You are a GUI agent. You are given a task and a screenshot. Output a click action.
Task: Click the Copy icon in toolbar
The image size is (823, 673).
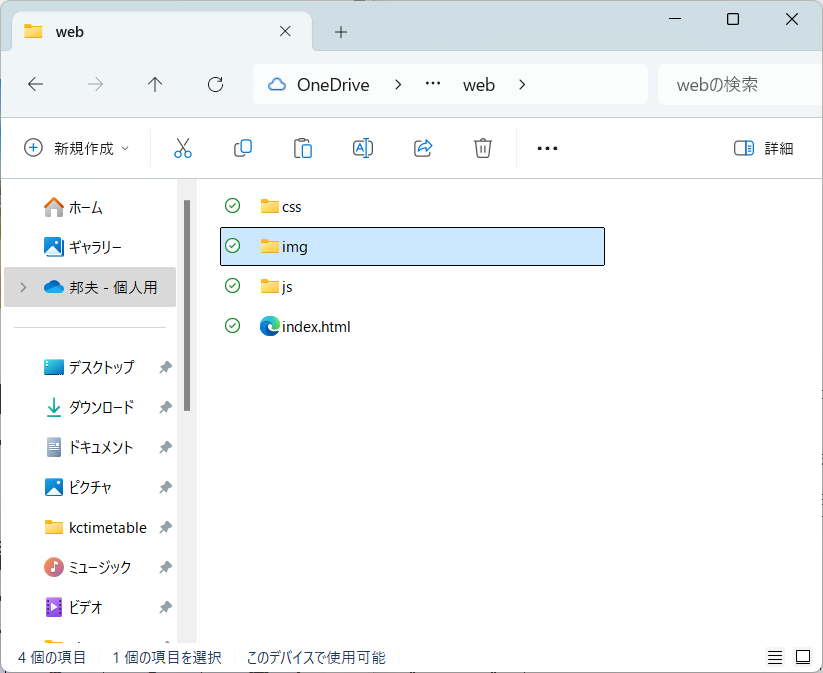tap(242, 148)
